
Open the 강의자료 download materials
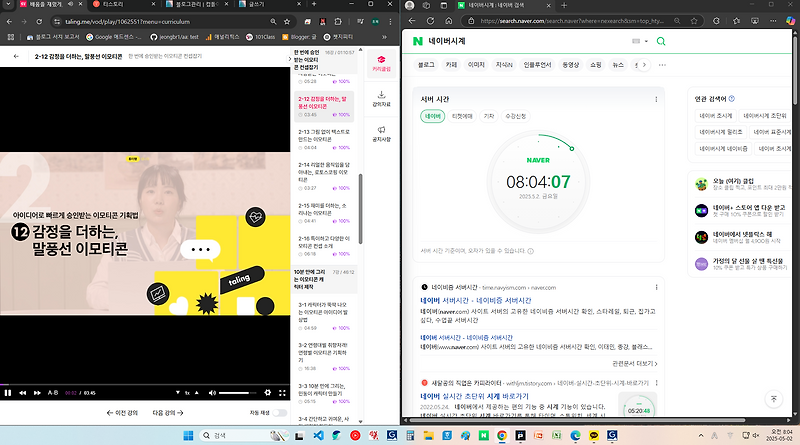tap(381, 98)
